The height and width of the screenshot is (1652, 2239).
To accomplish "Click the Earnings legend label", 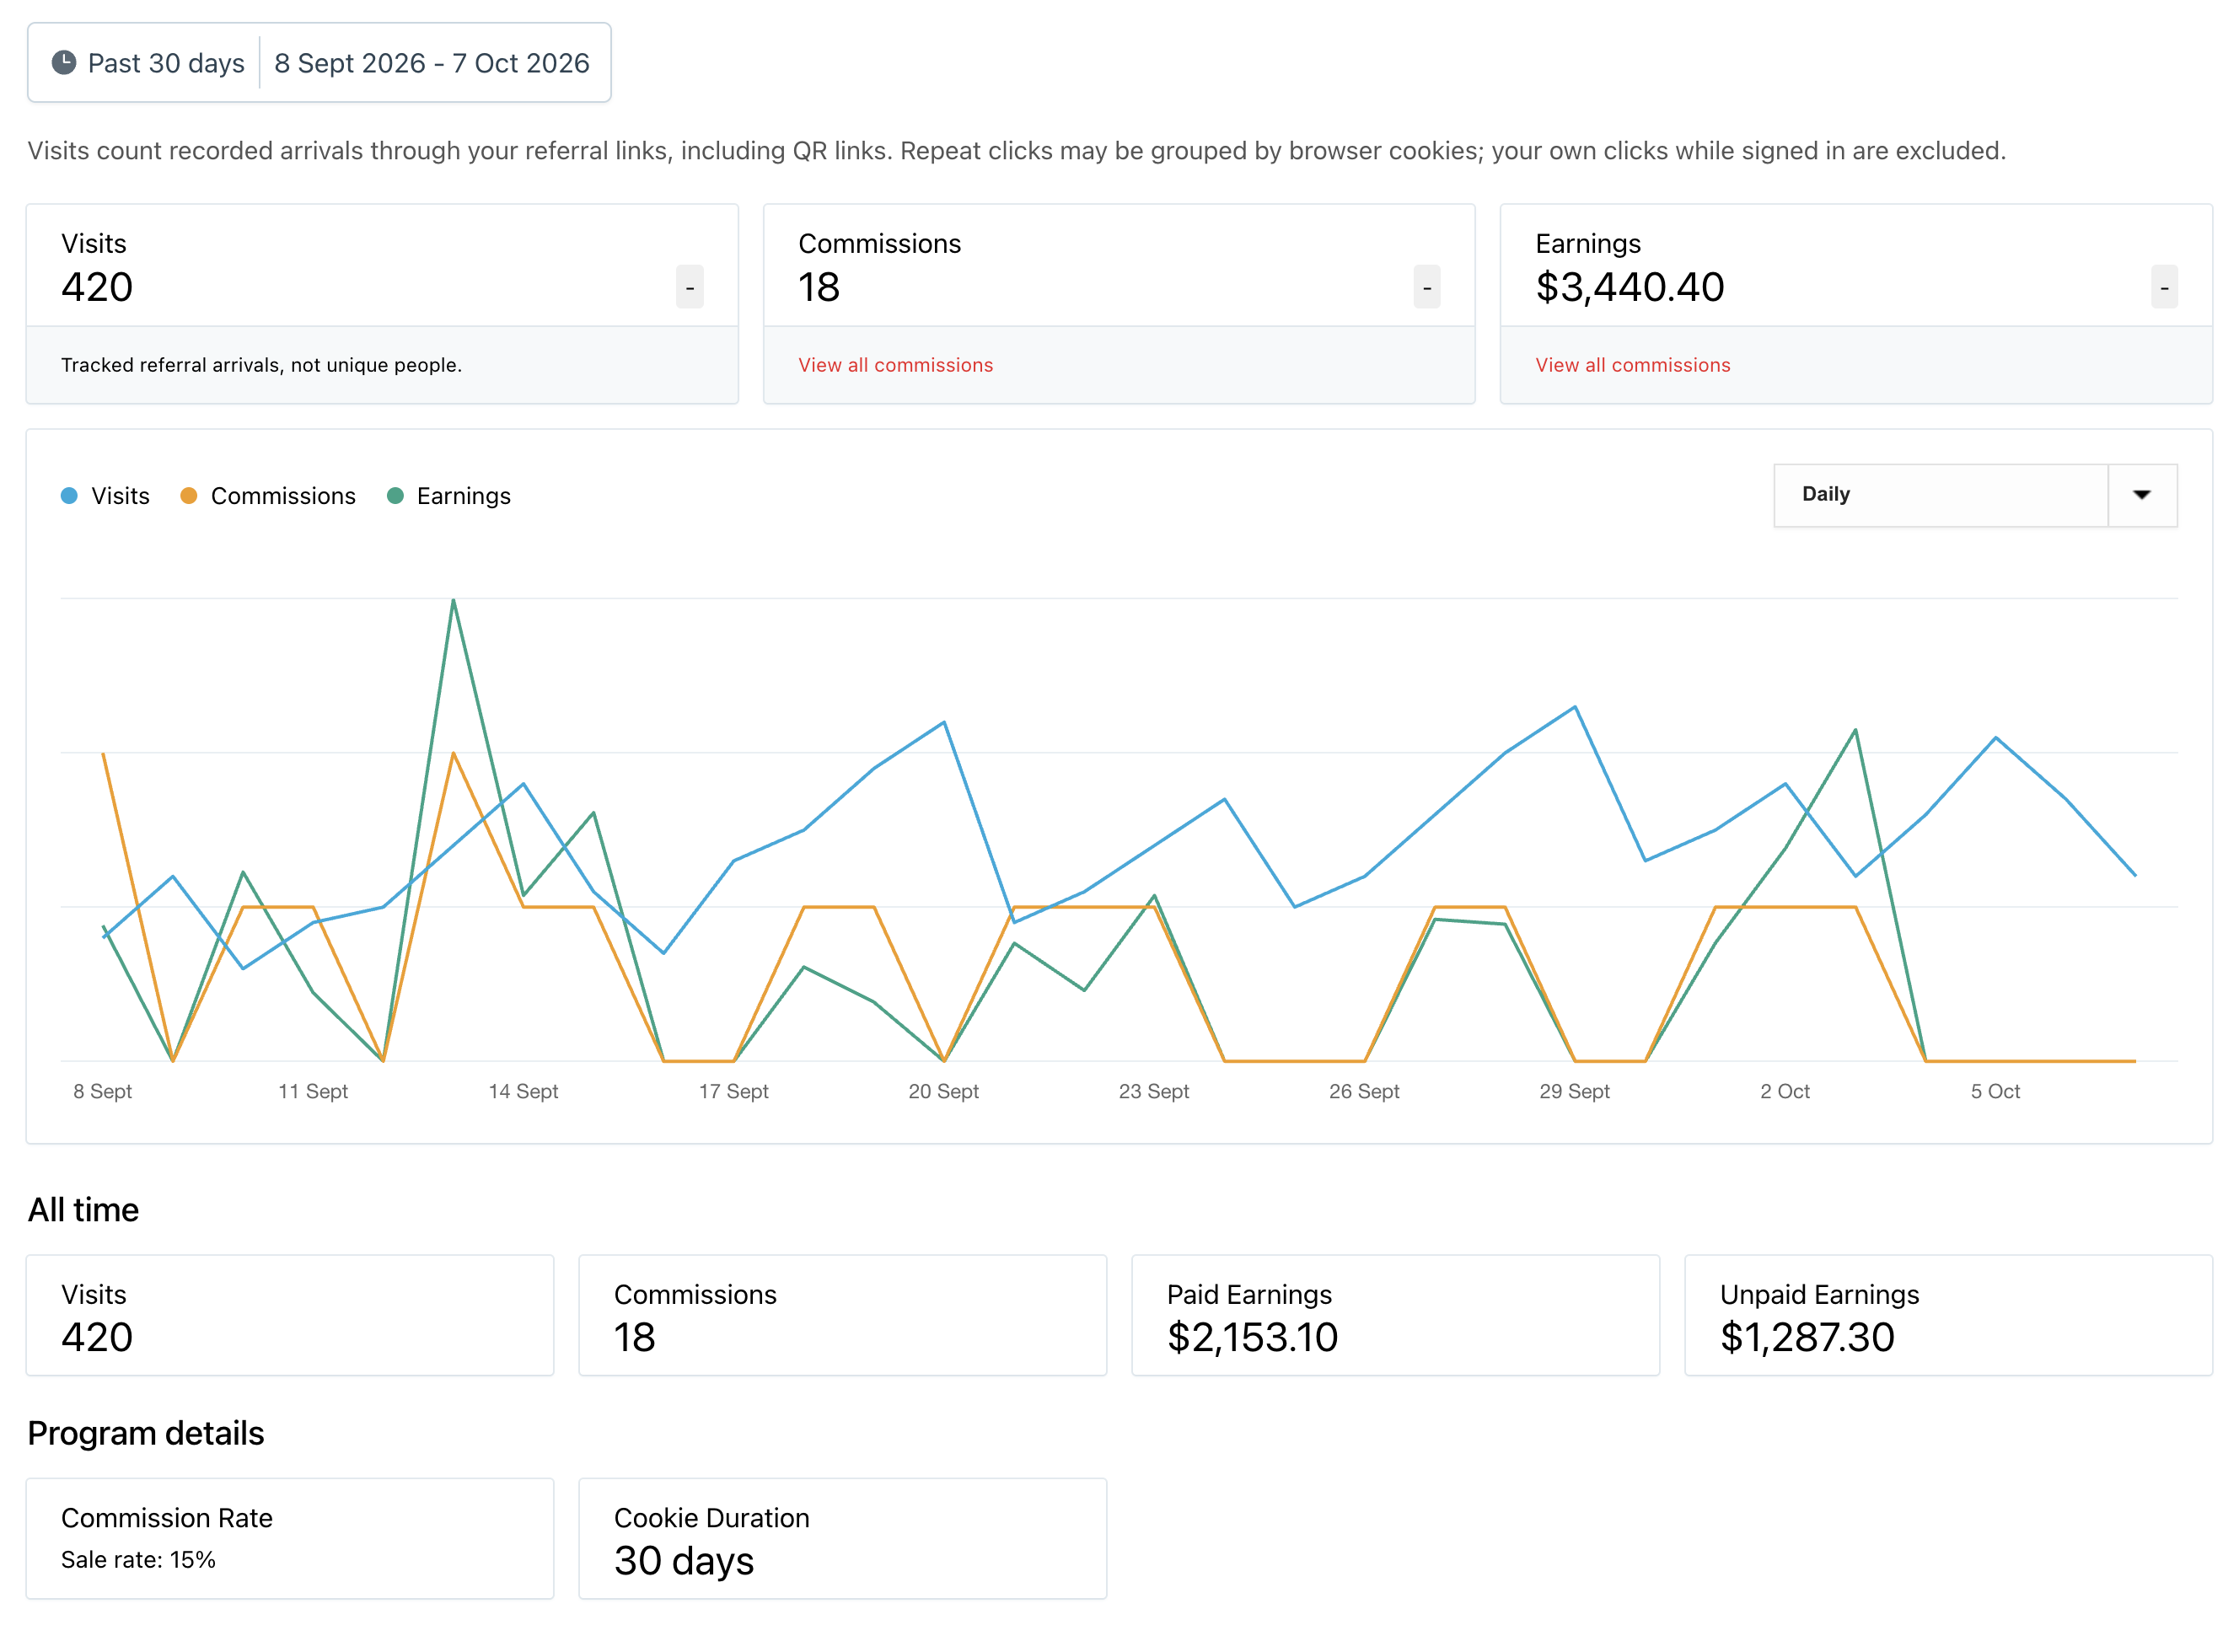I will pos(463,496).
